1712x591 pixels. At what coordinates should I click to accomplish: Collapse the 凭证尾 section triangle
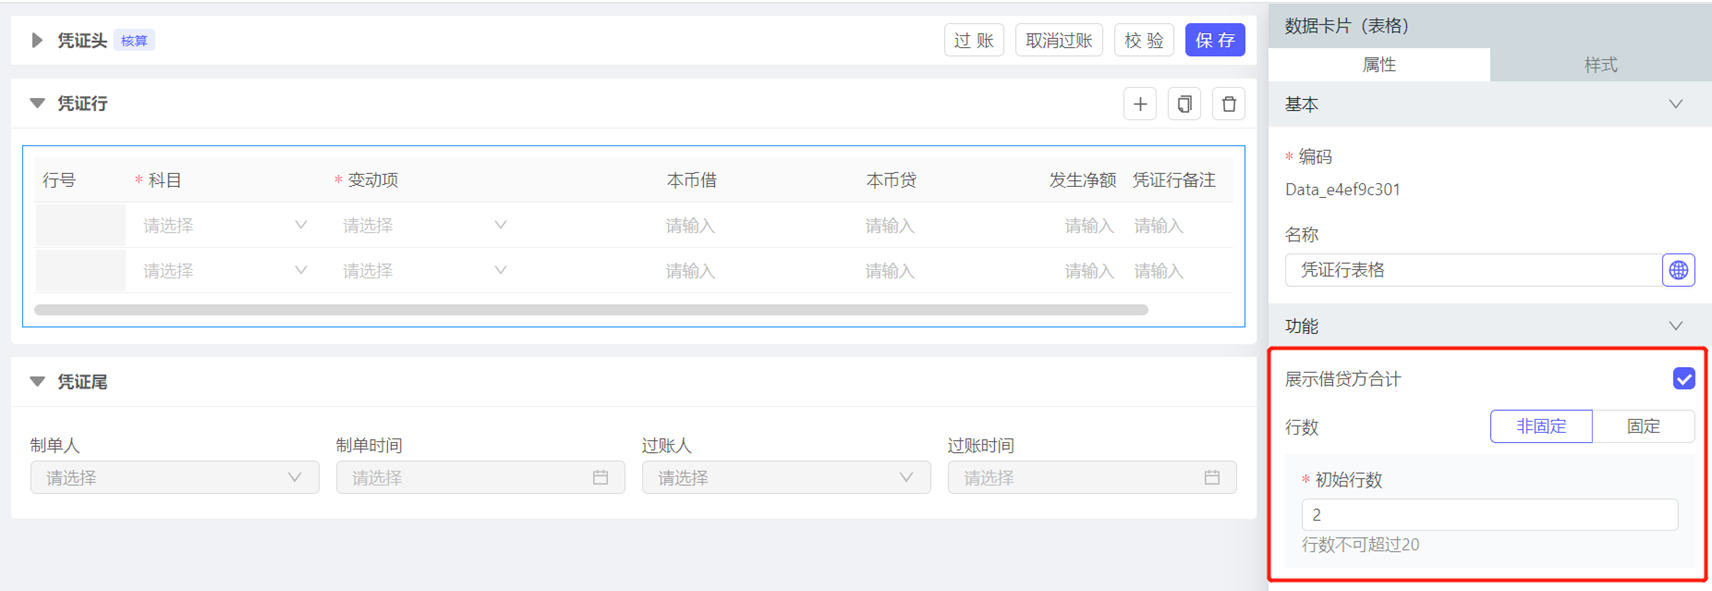pos(37,381)
